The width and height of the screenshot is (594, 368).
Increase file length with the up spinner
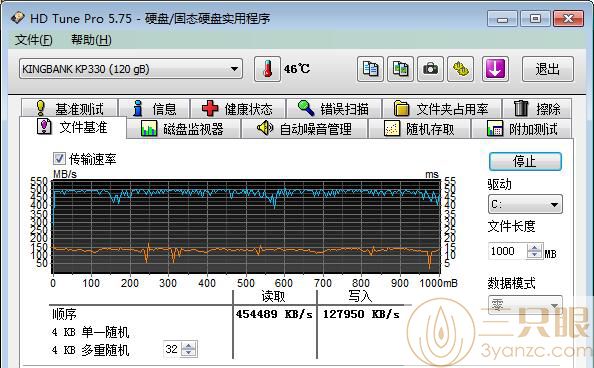click(535, 247)
